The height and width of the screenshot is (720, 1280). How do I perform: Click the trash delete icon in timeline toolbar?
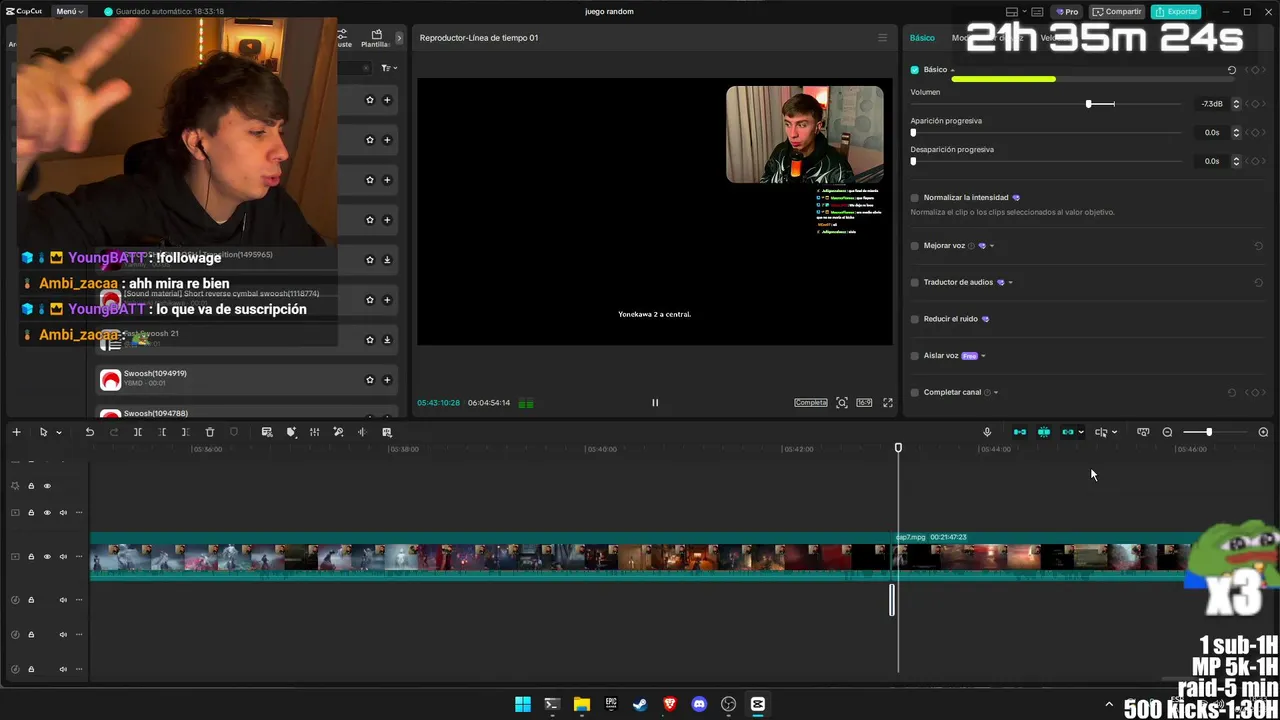point(210,432)
